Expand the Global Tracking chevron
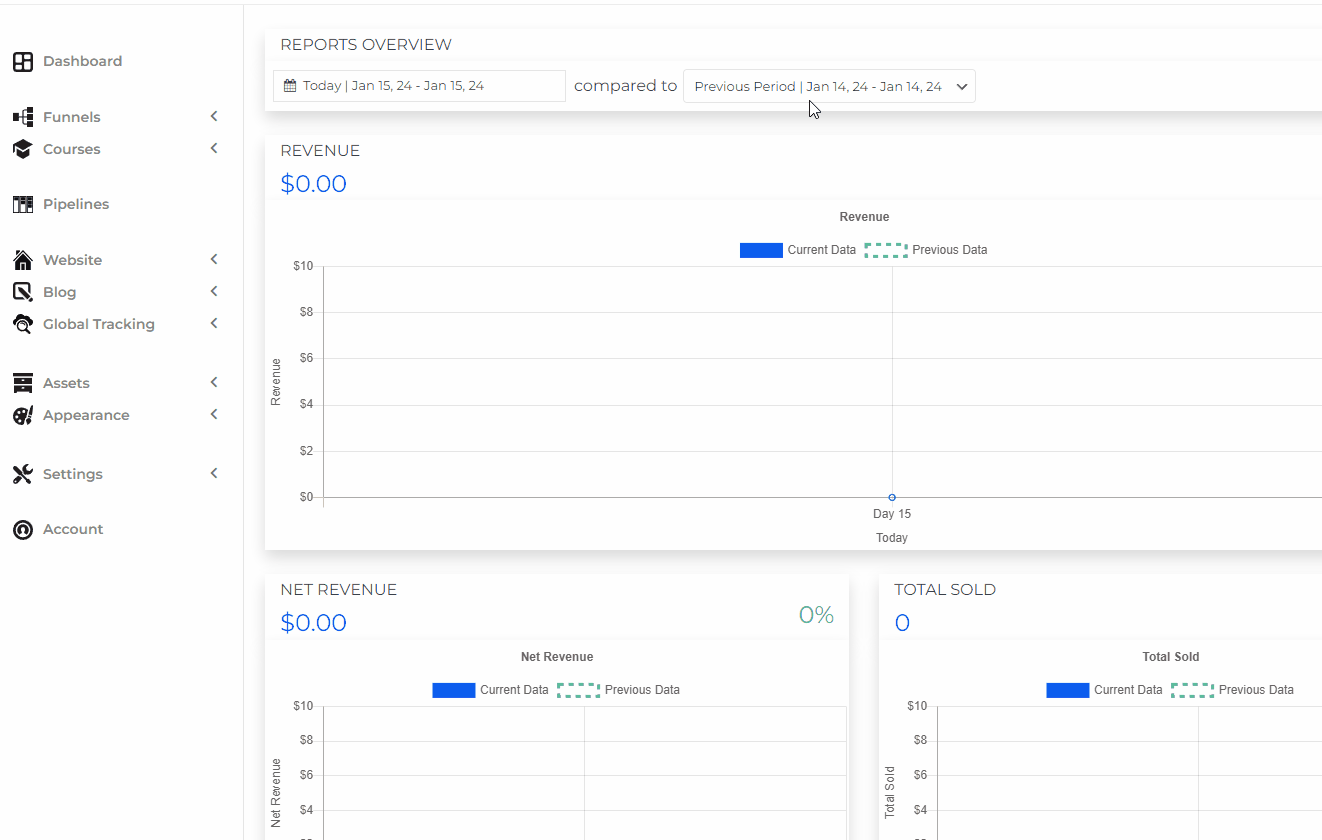This screenshot has height=840, width=1322. (214, 324)
